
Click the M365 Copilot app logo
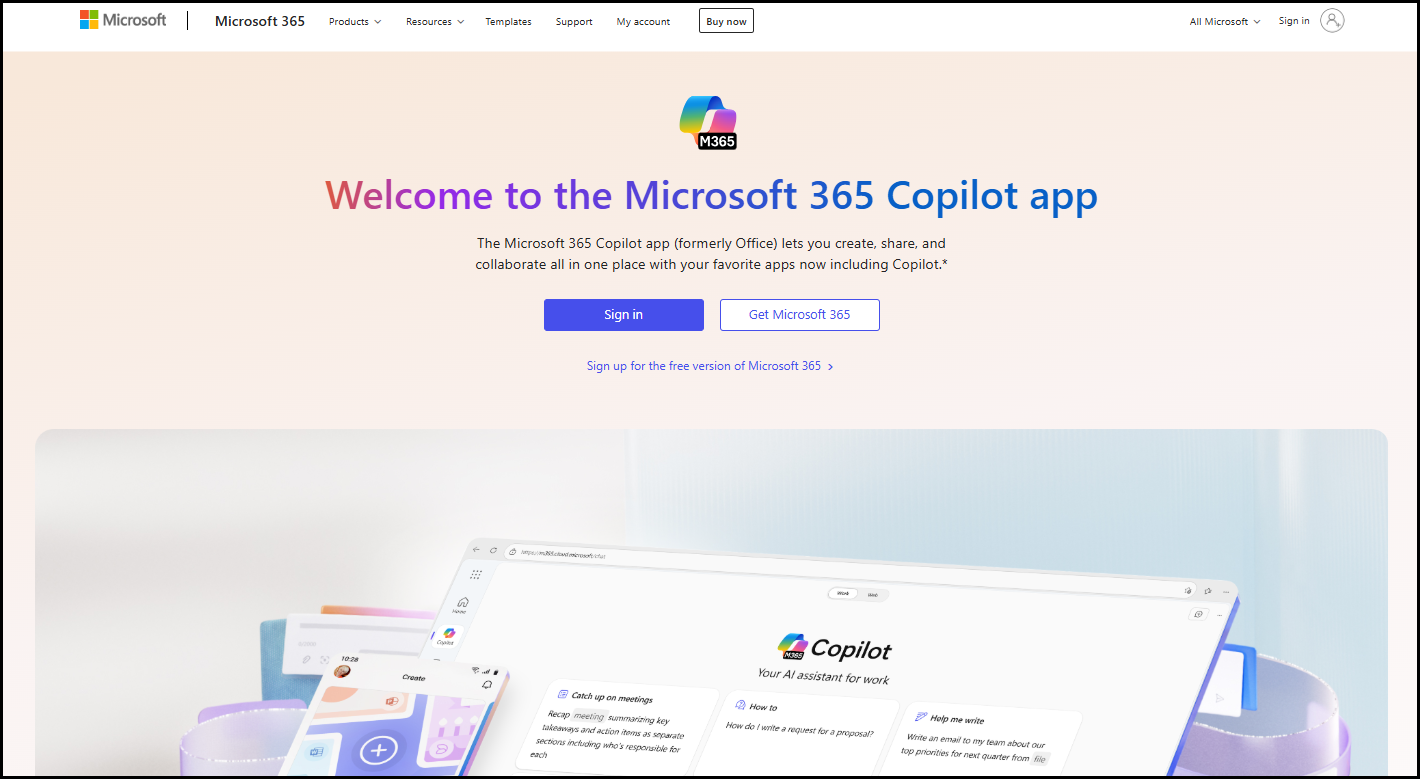(x=708, y=122)
